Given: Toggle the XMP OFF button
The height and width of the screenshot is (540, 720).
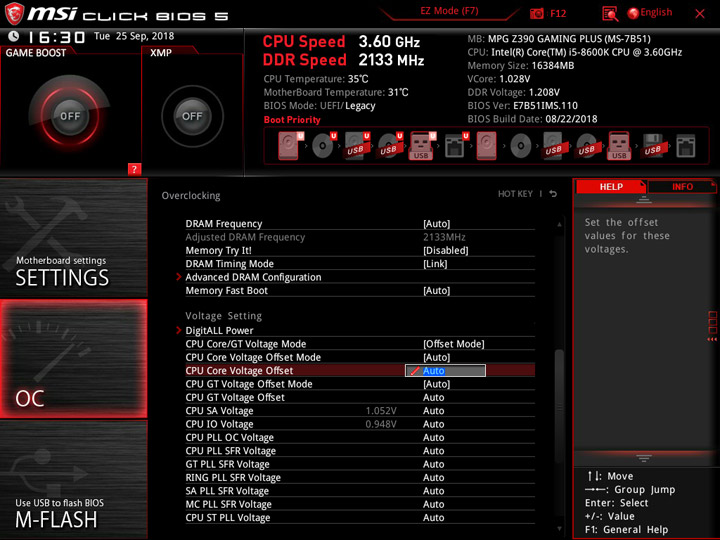Looking at the screenshot, I should coord(192,116).
